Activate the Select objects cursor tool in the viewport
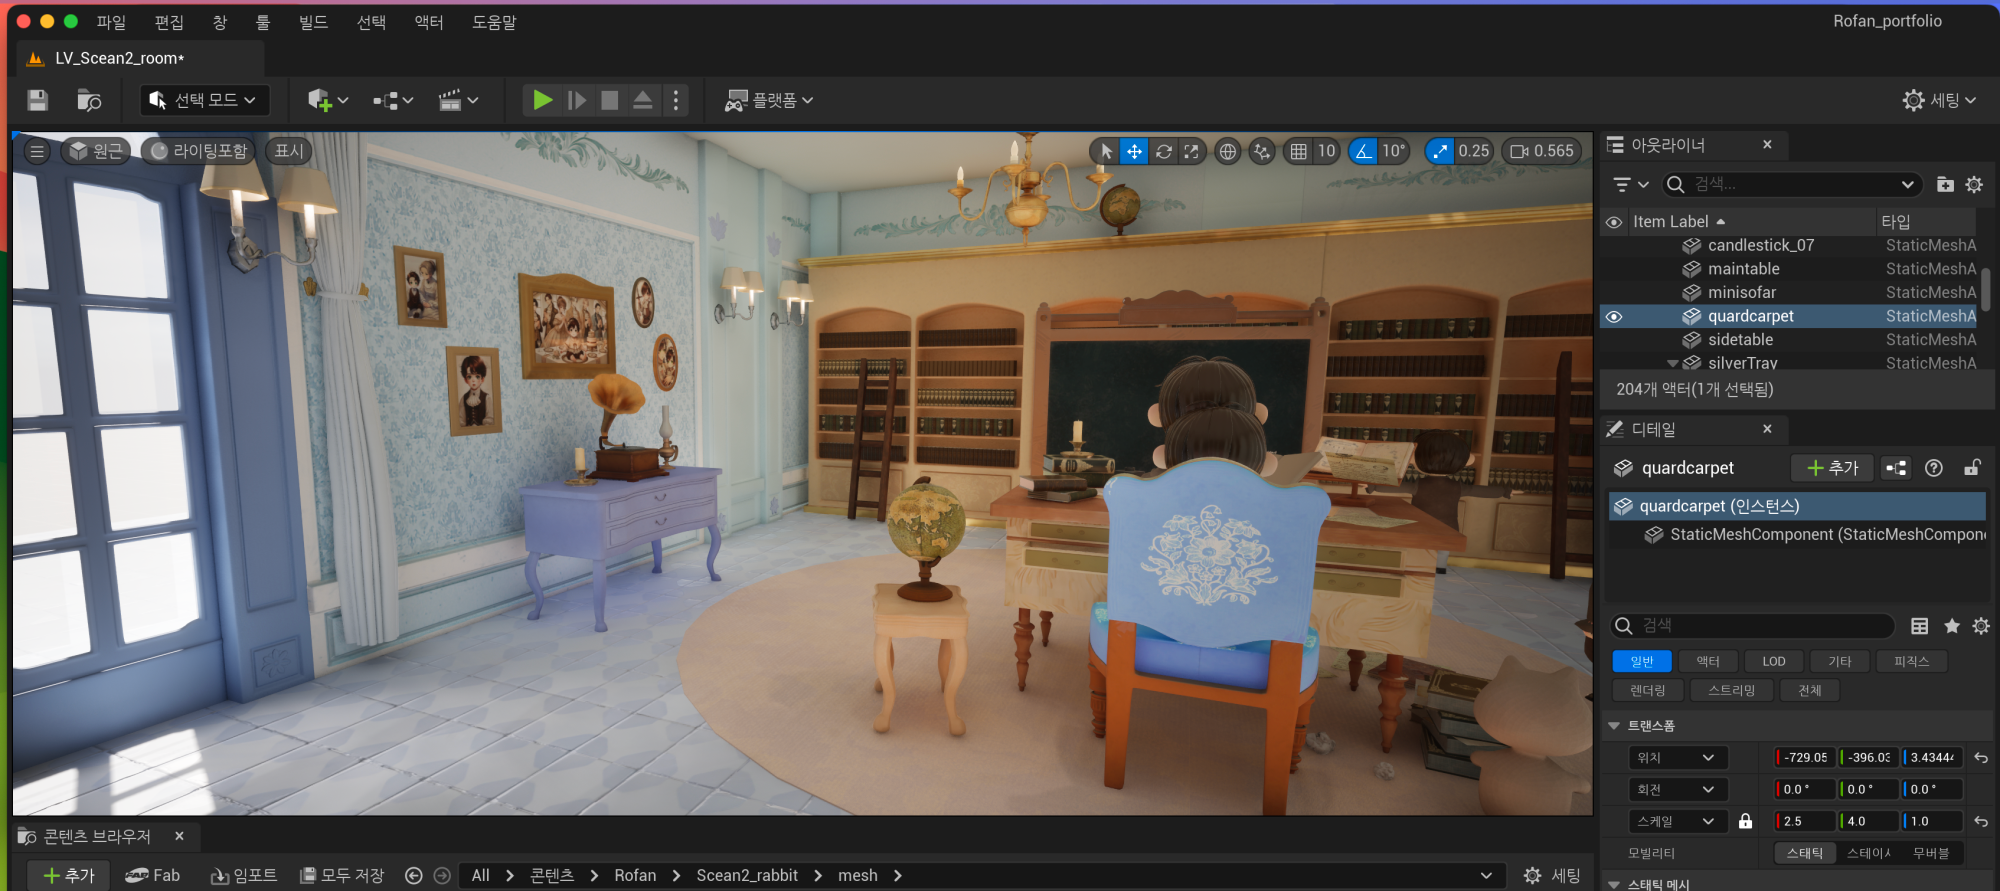2000x891 pixels. point(1106,151)
